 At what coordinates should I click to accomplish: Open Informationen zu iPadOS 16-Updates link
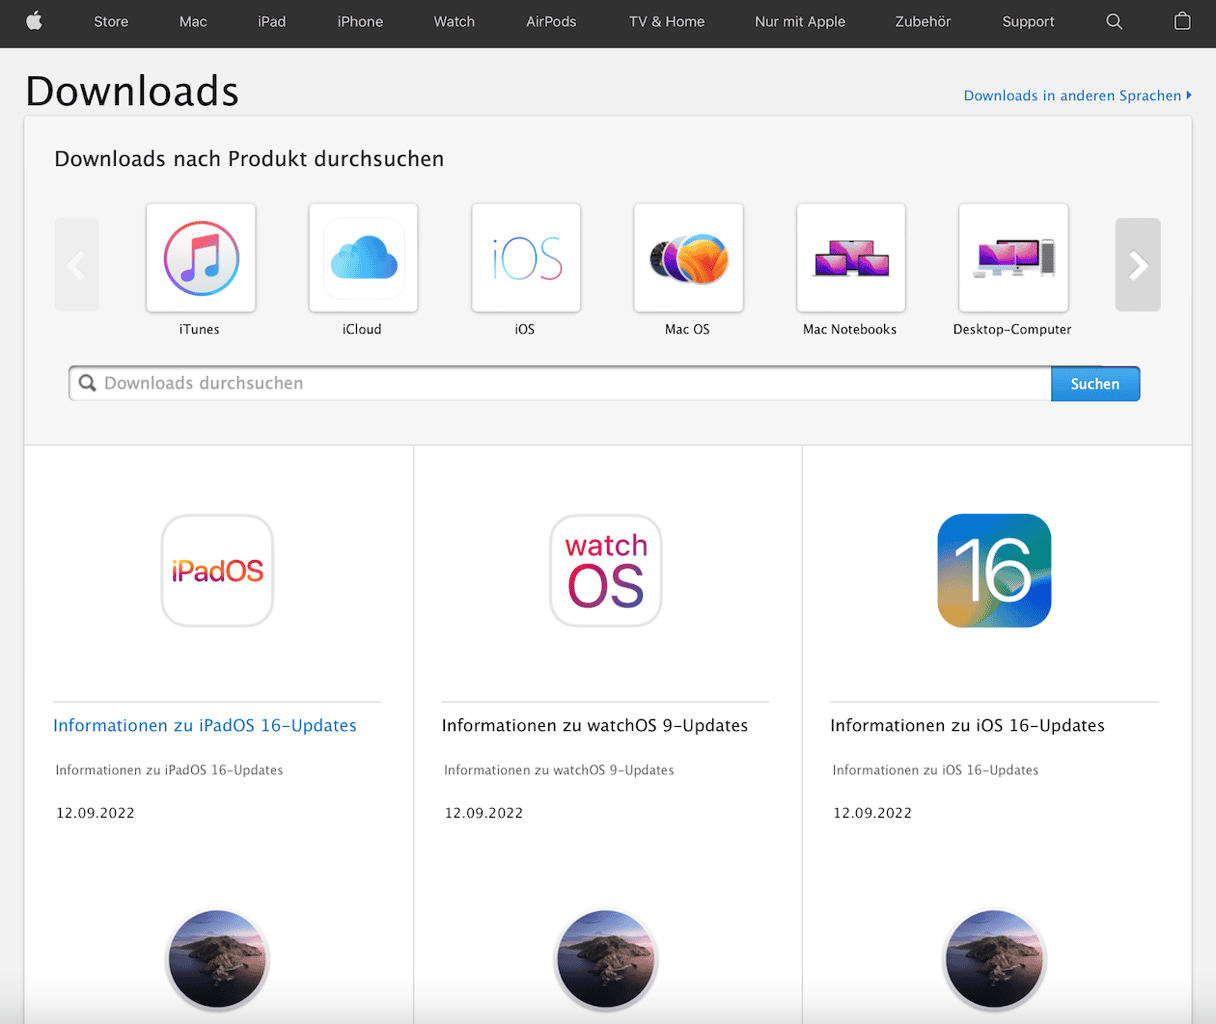[205, 726]
